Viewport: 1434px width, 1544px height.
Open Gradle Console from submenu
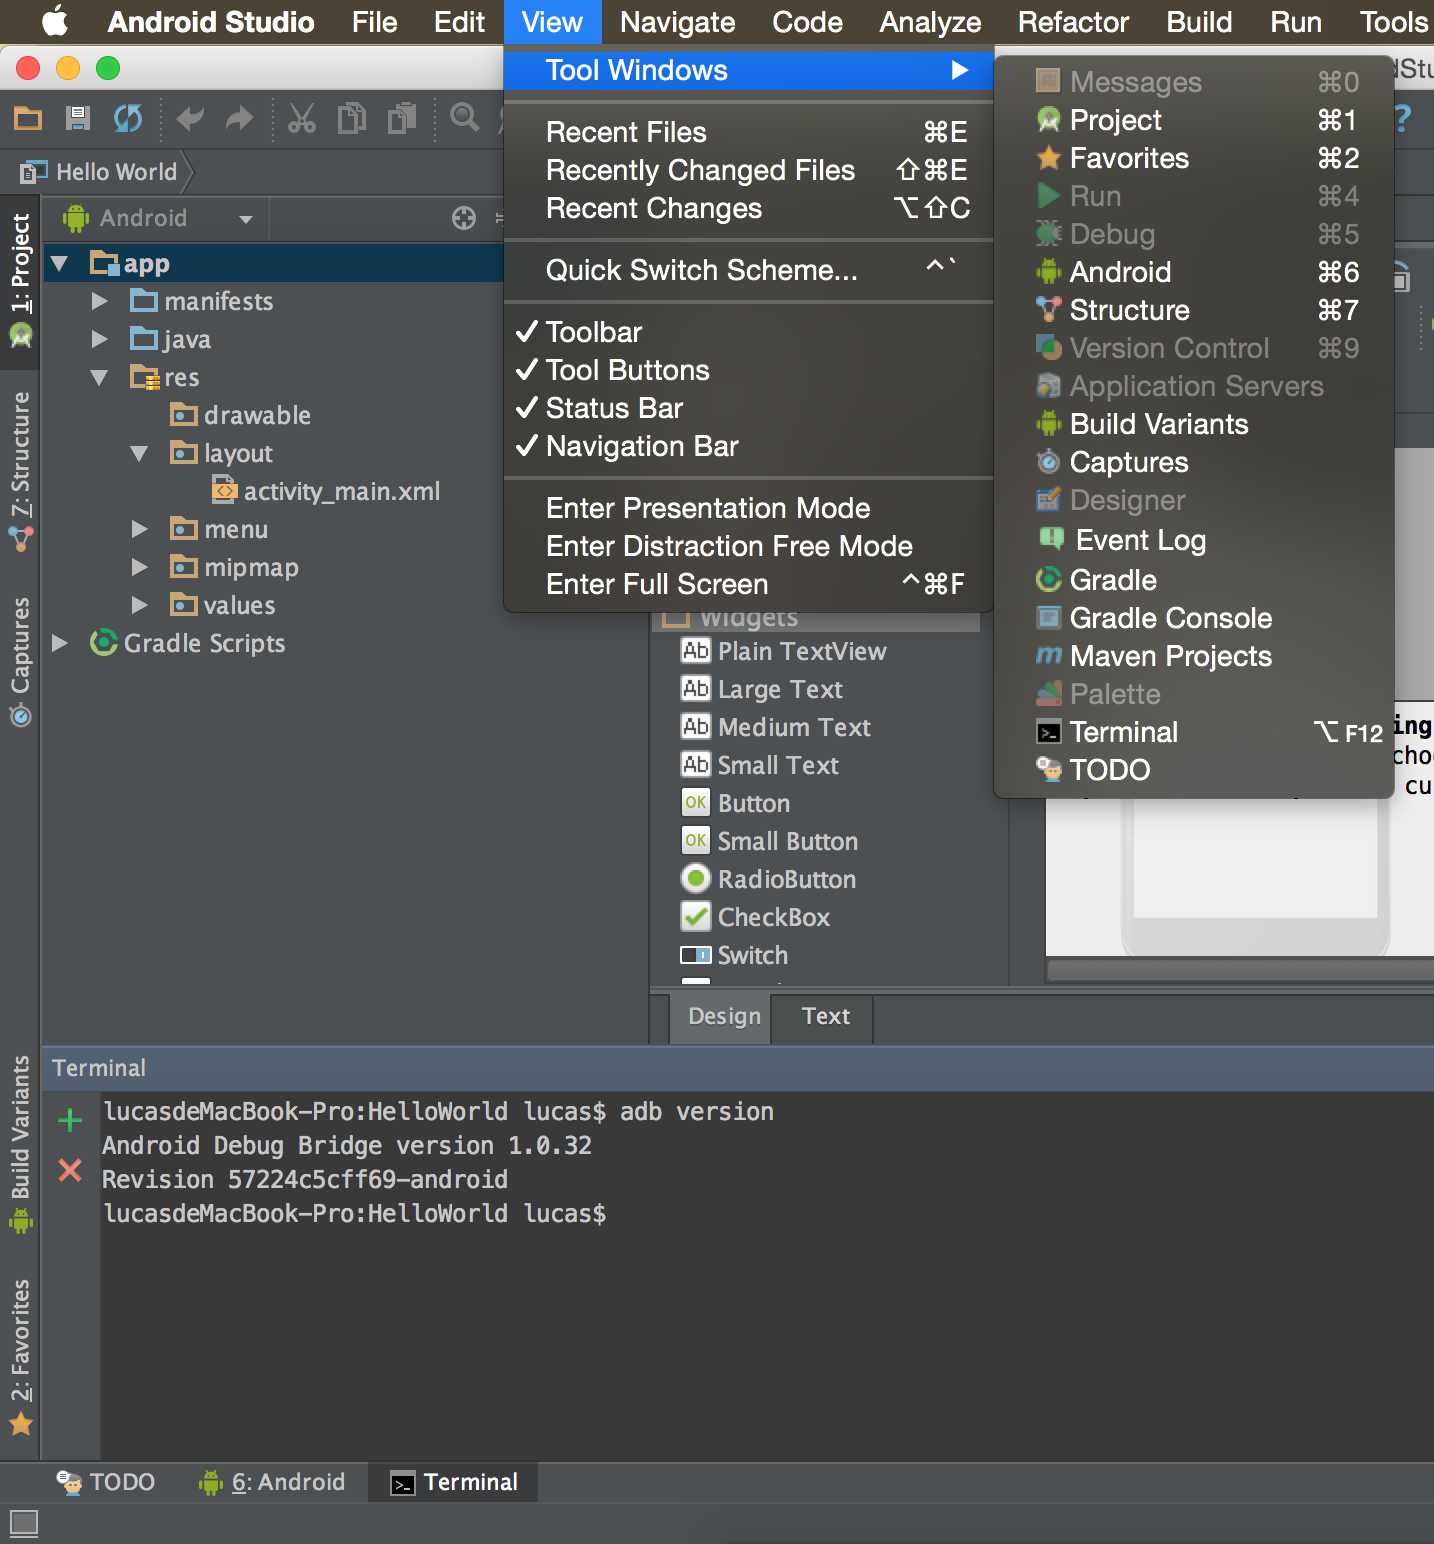pyautogui.click(x=1194, y=618)
